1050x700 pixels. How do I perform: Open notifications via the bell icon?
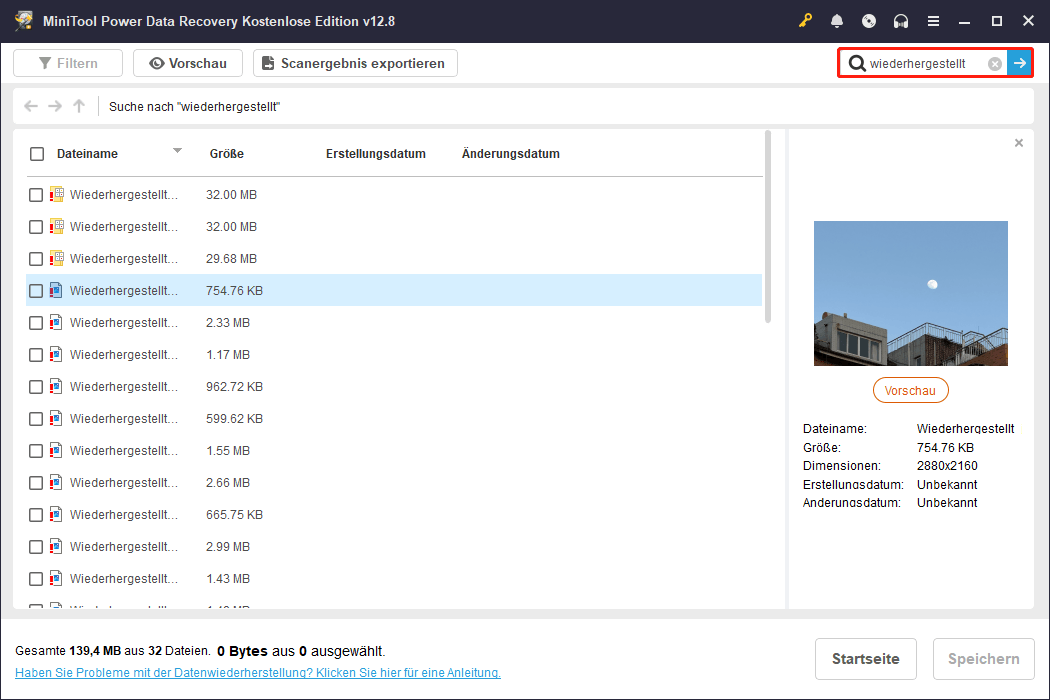tap(837, 20)
